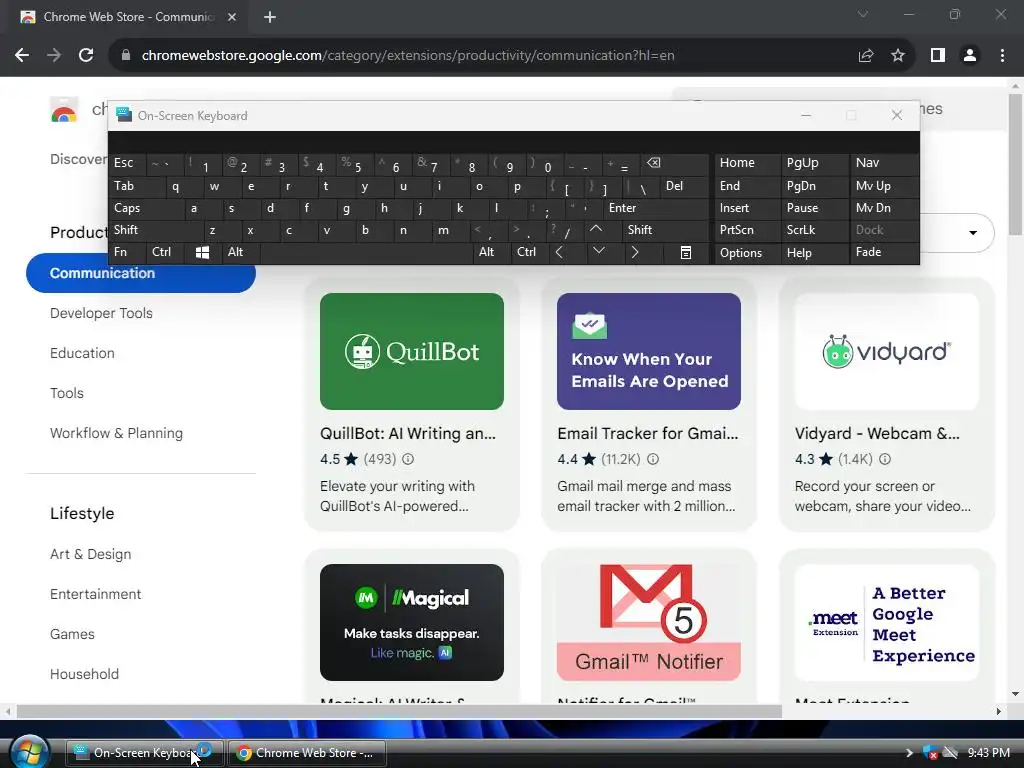Select Workflow & Planning category
This screenshot has height=768, width=1024.
coord(116,433)
